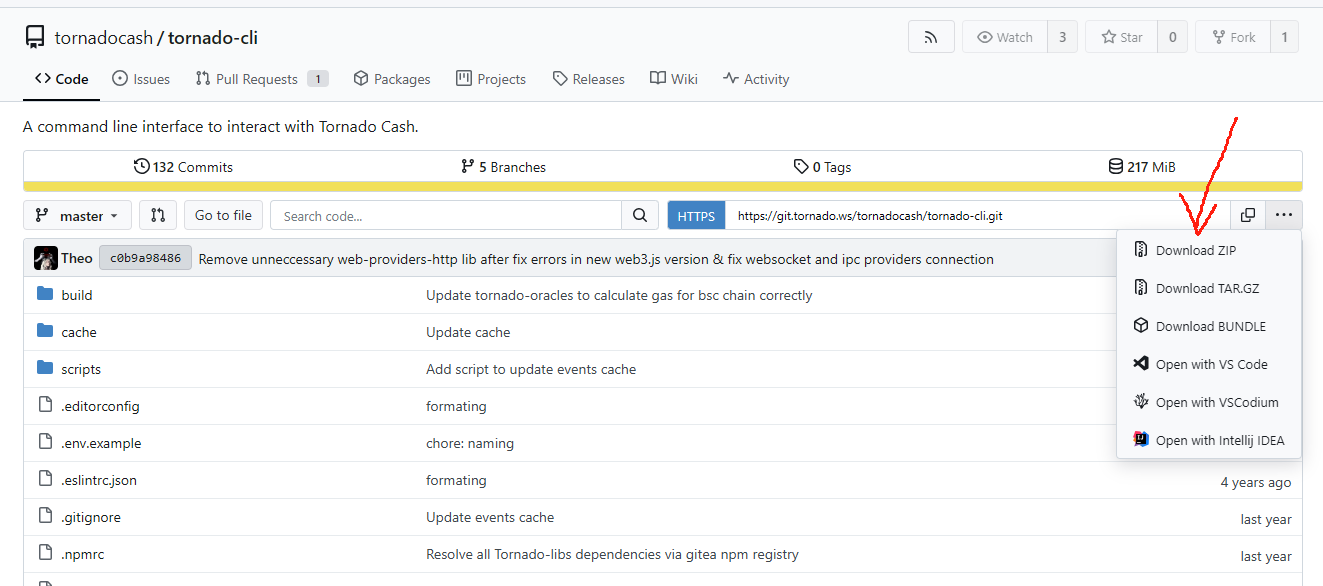
Task: Choose Download BUNDLE menu entry
Action: (1209, 326)
